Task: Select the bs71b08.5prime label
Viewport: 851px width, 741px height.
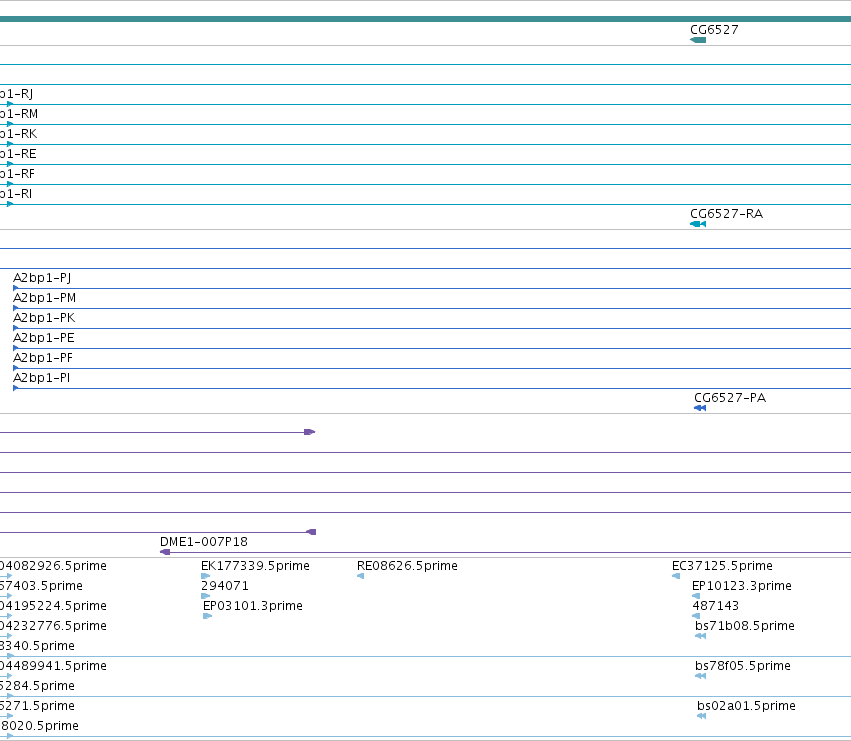Action: [x=745, y=626]
